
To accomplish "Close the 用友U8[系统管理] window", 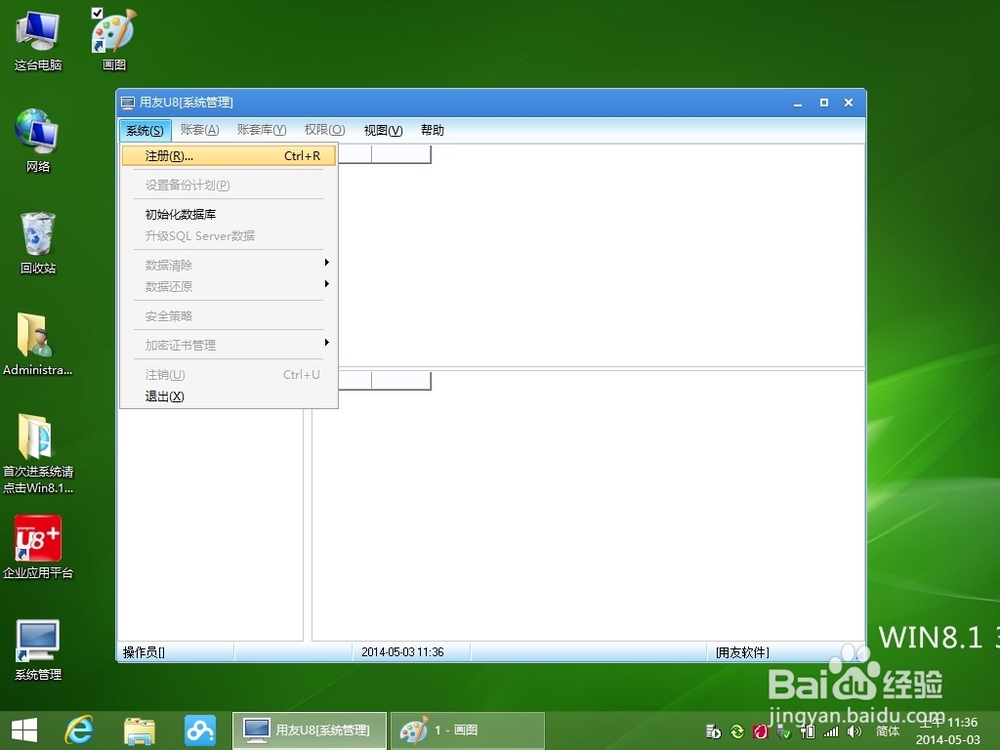I will (x=848, y=103).
